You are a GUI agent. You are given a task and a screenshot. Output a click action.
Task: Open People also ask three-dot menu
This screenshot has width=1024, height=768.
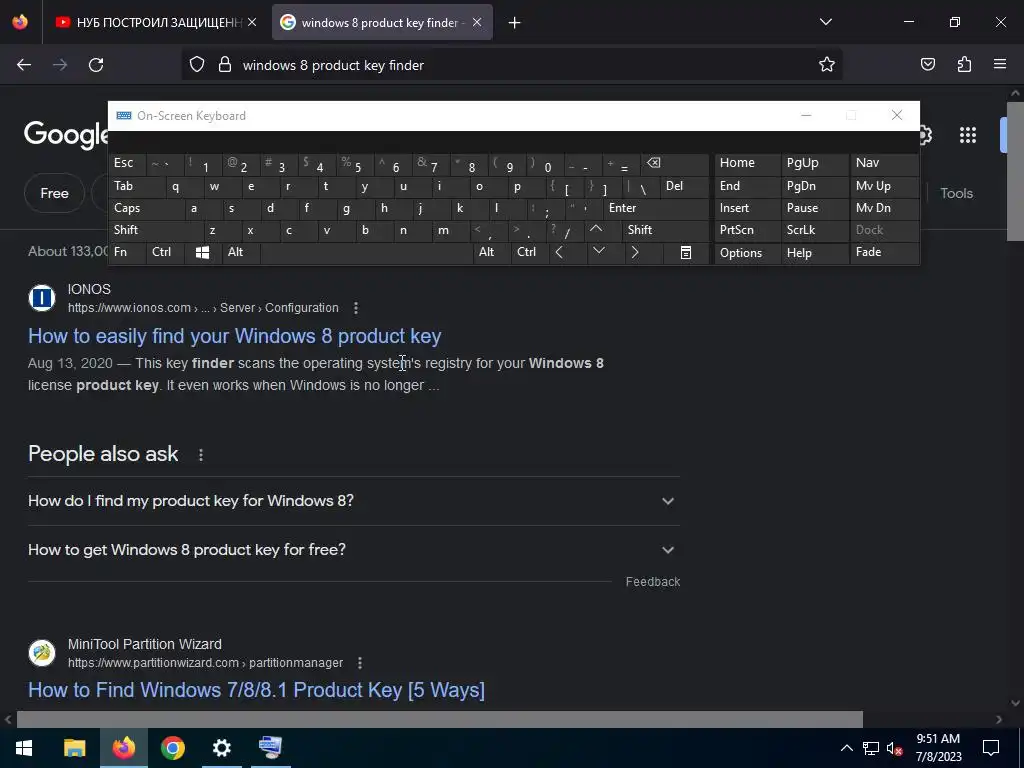[200, 455]
